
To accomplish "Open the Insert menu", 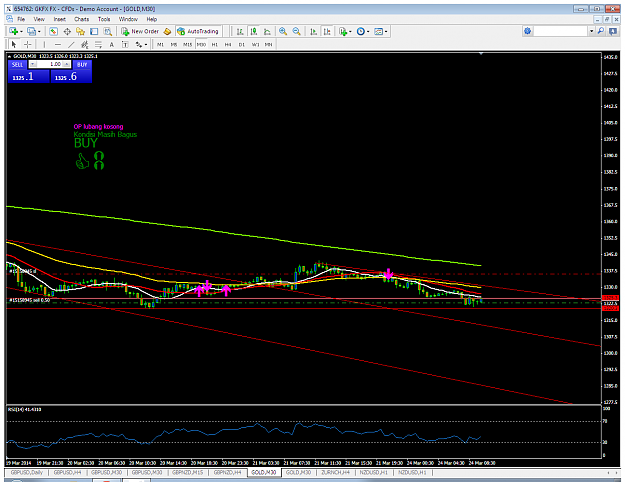I will [60, 19].
